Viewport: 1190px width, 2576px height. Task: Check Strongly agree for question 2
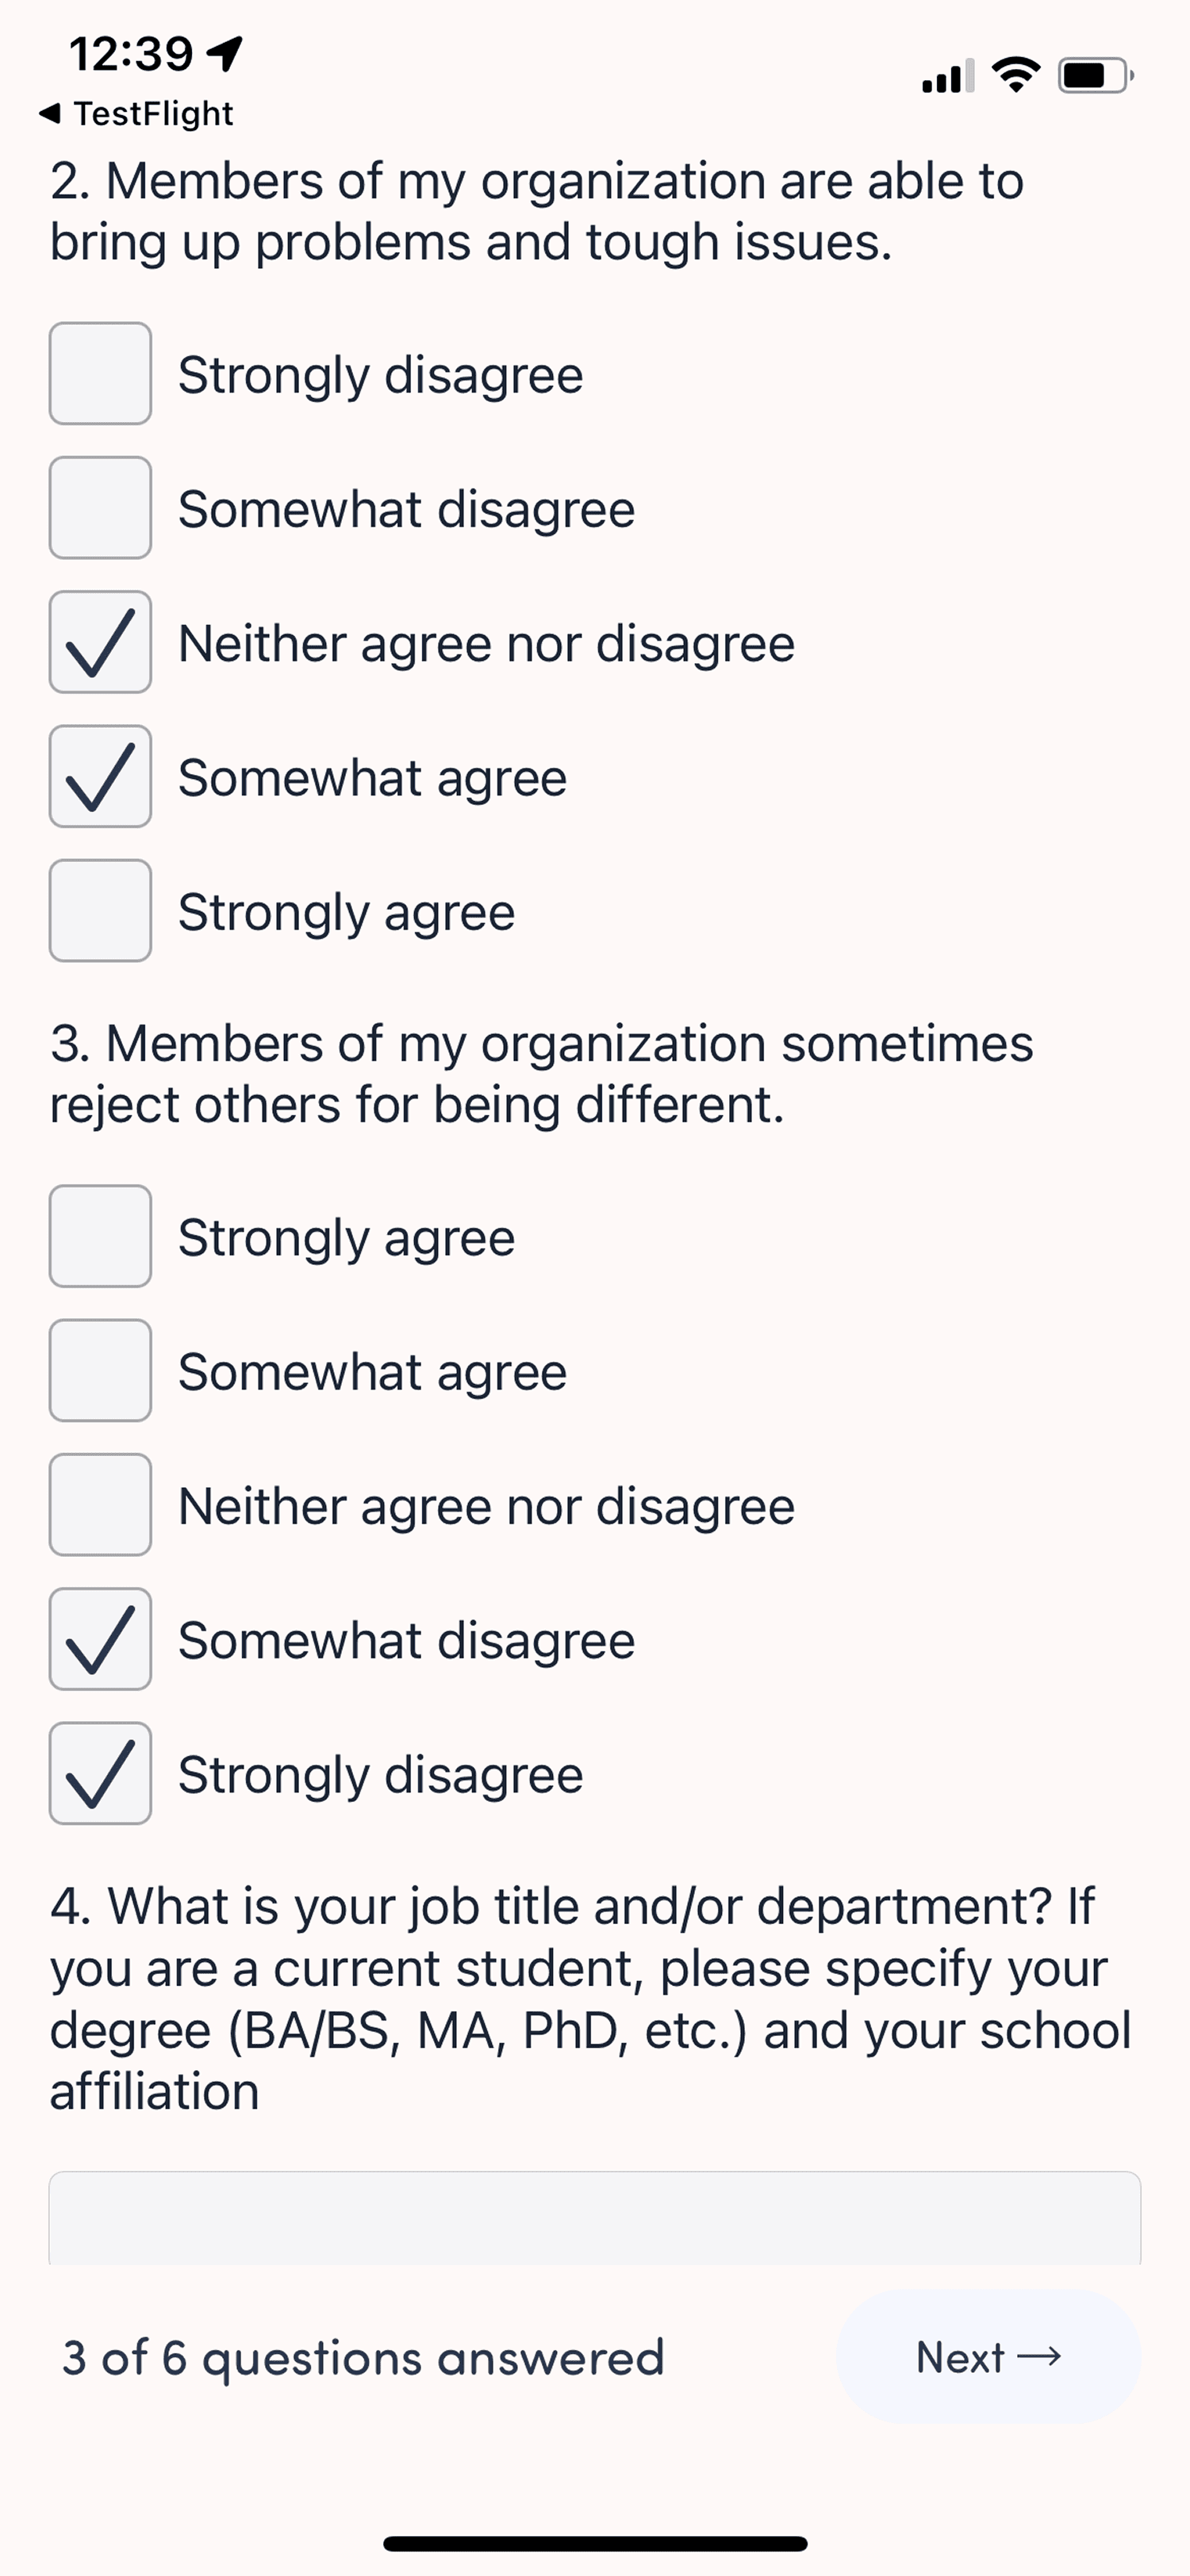100,911
